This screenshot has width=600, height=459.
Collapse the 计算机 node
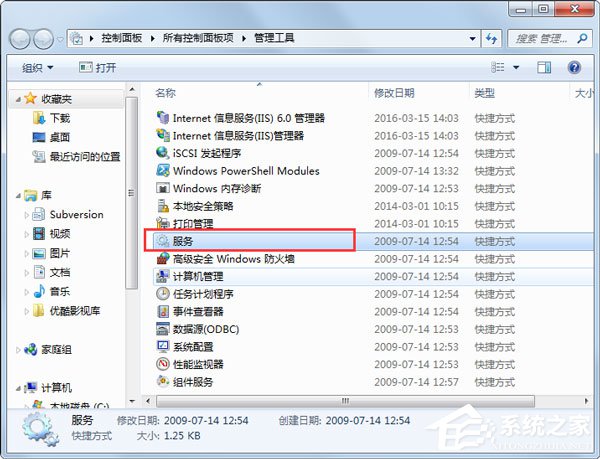pyautogui.click(x=18, y=389)
